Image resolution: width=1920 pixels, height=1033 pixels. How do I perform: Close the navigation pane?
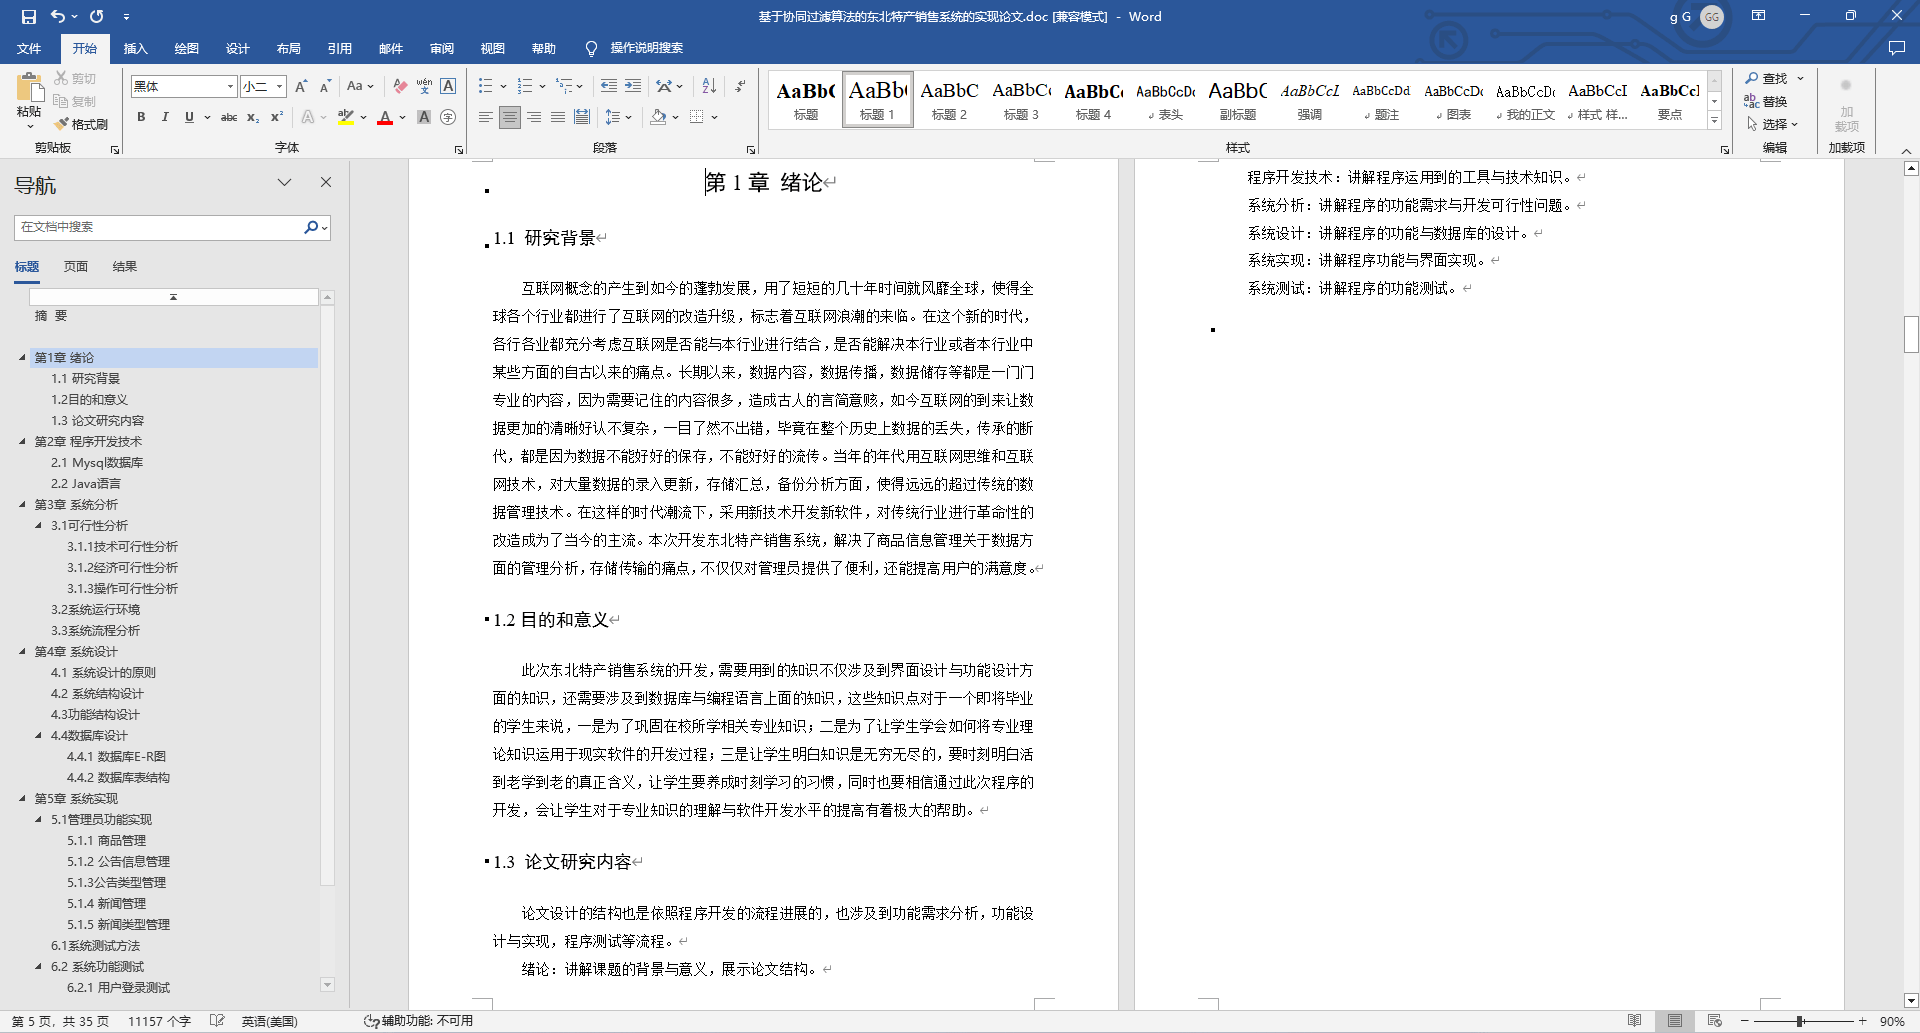(326, 182)
